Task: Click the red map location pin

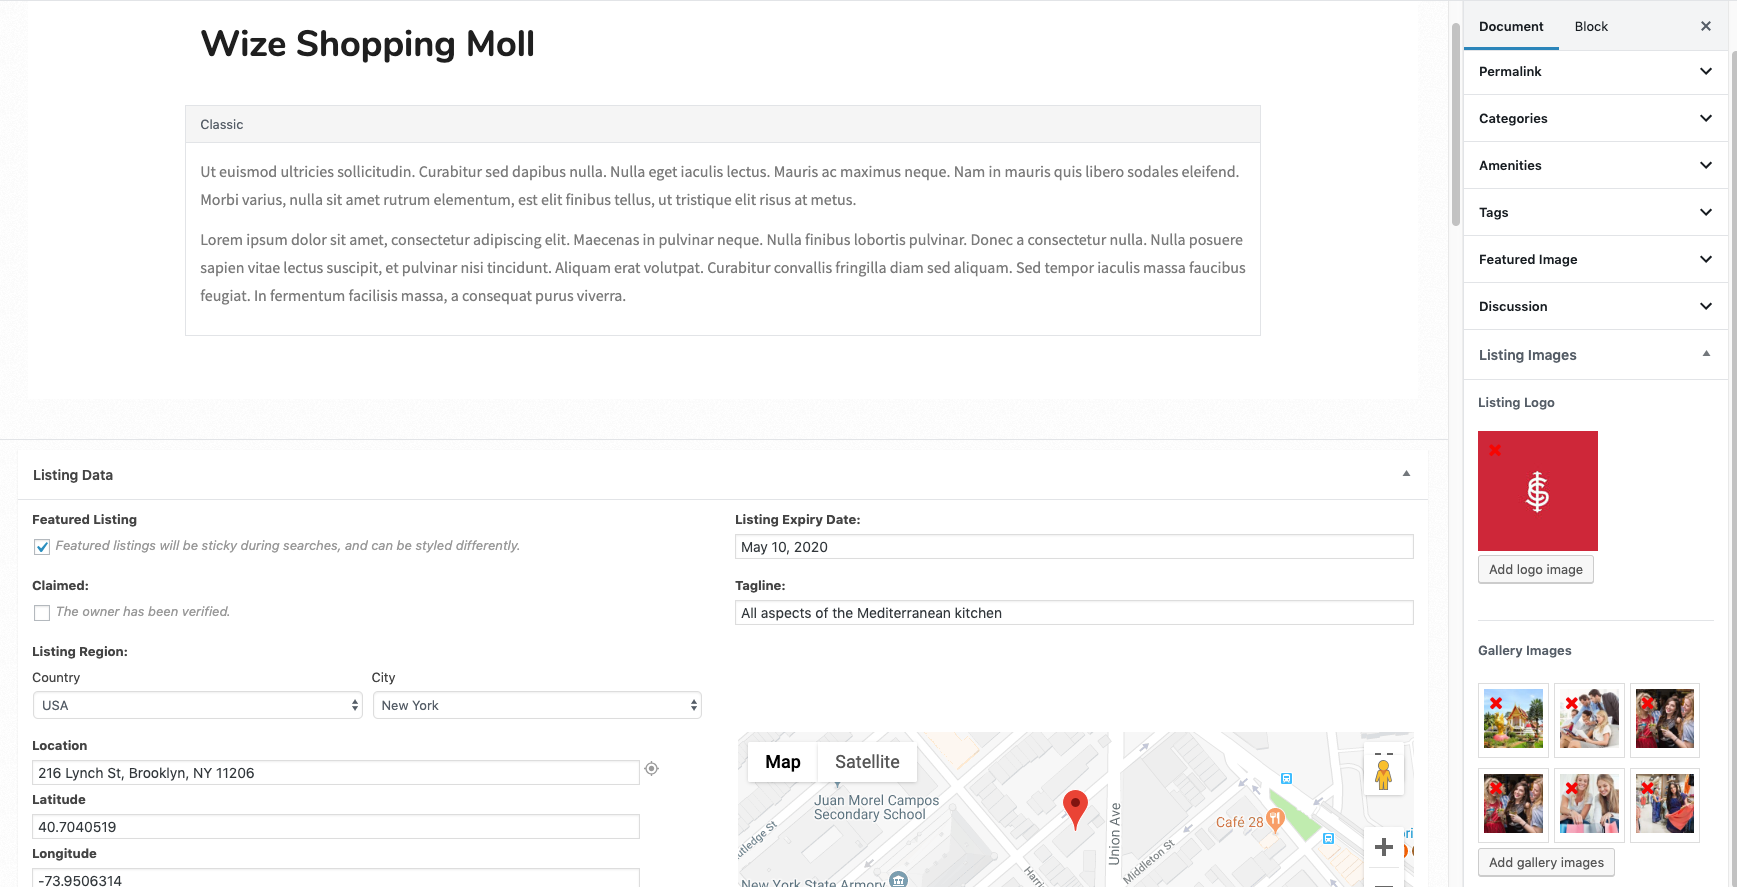Action: coord(1075,808)
